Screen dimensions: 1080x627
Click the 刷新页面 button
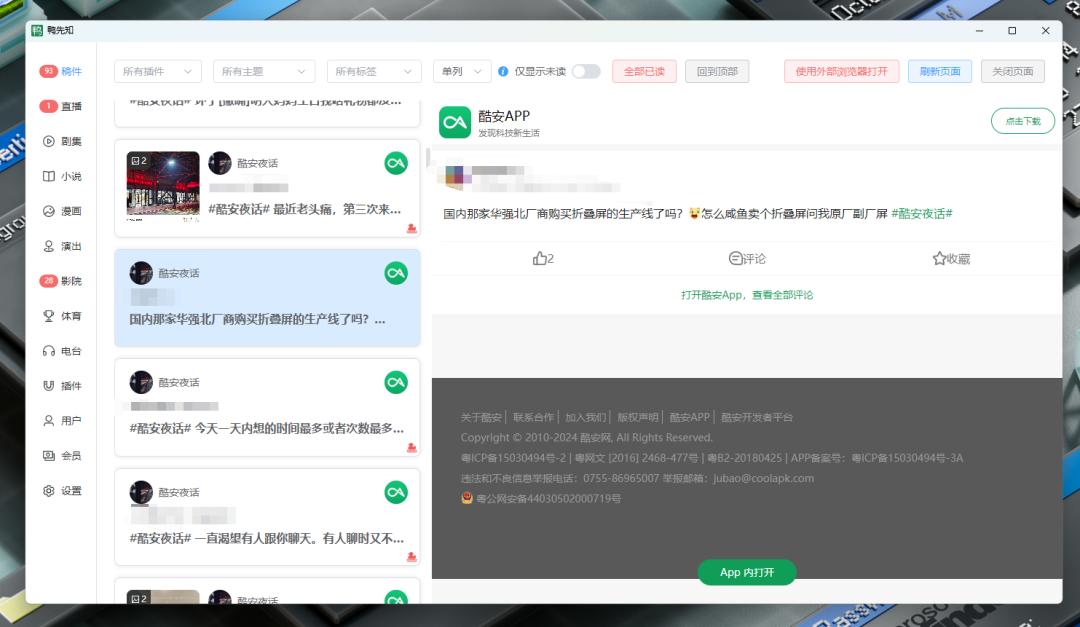pos(939,72)
